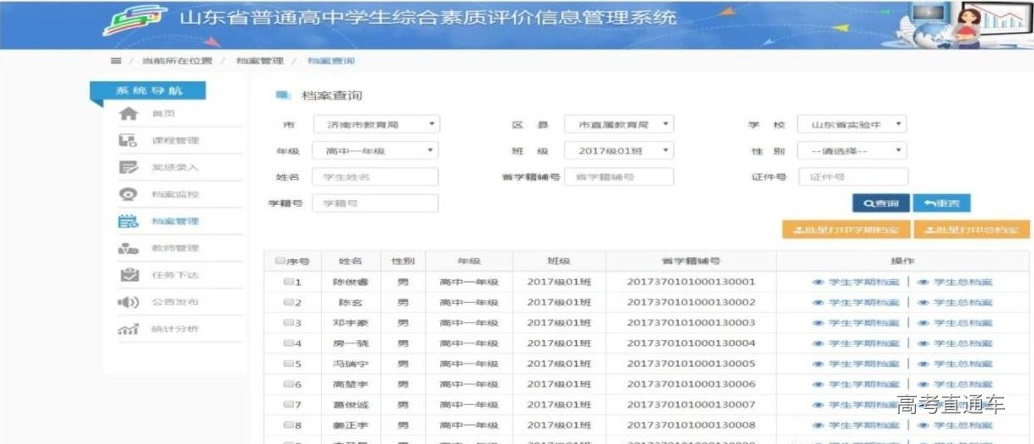This screenshot has height=444, width=1034.
Task: Click the 任务下达 checkmark icon
Action: tap(128, 275)
